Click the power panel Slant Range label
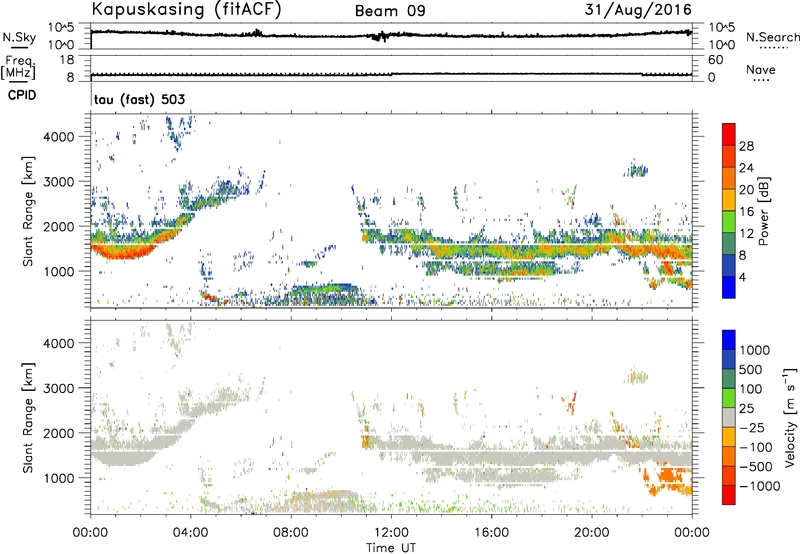 [27, 211]
